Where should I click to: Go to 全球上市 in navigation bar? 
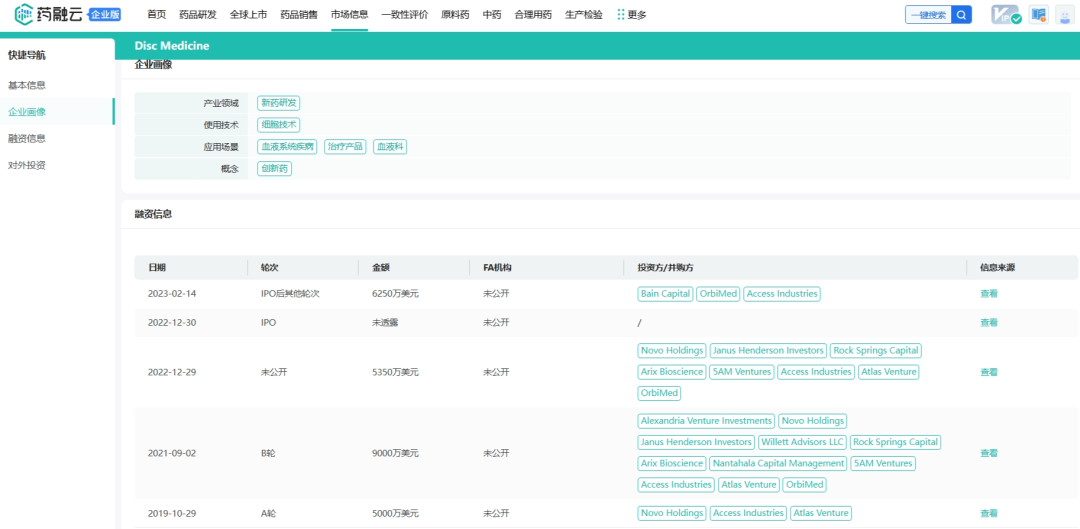(x=248, y=15)
